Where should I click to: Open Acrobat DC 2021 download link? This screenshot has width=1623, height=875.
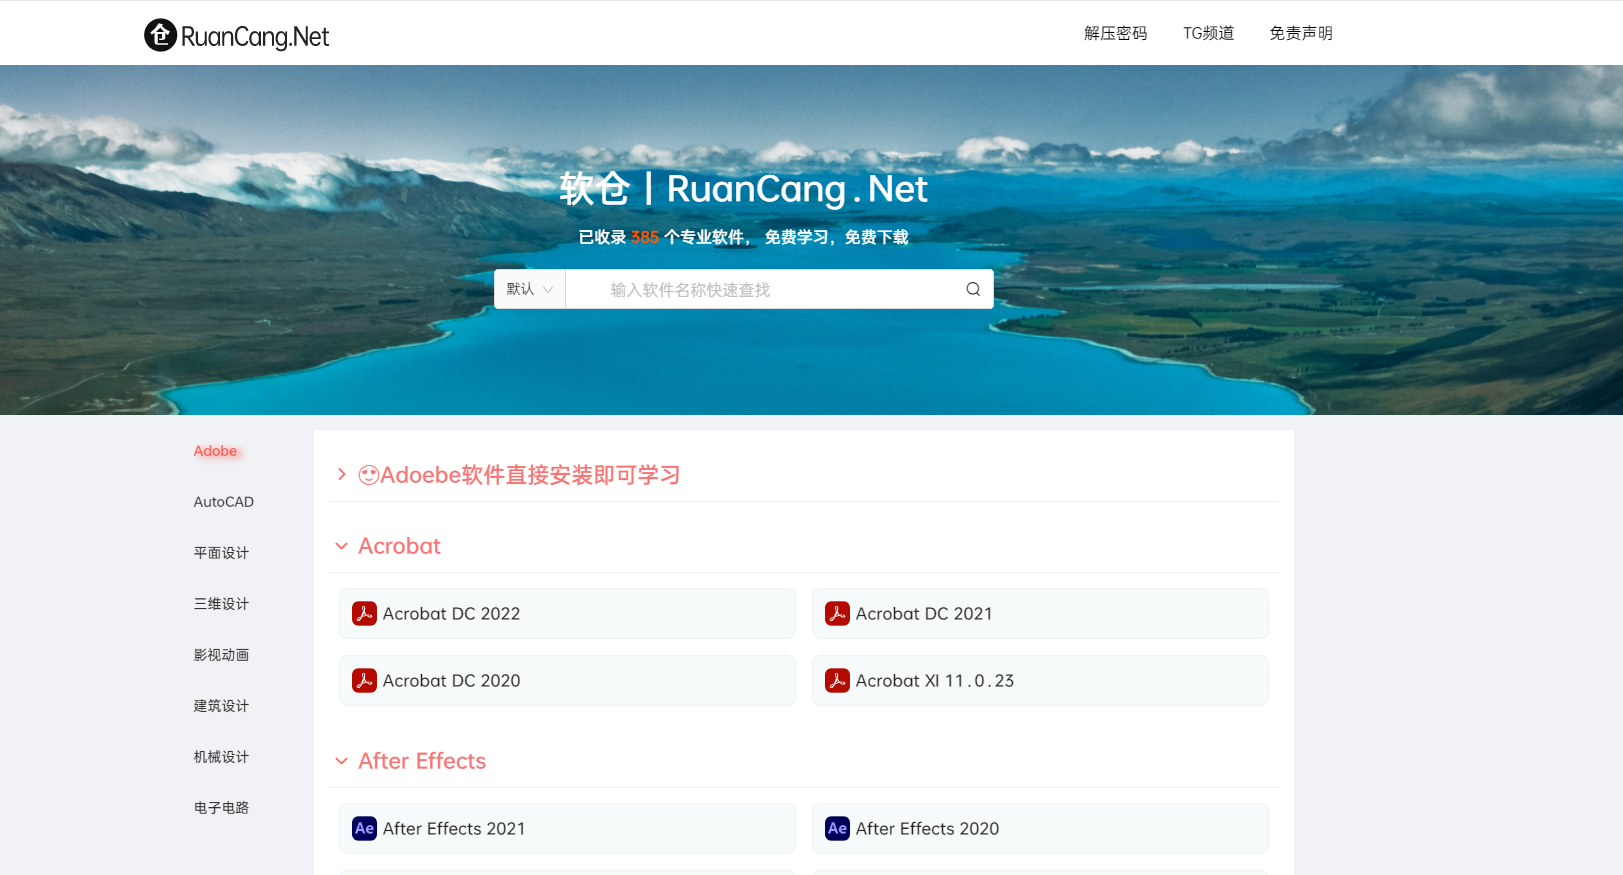(1040, 614)
